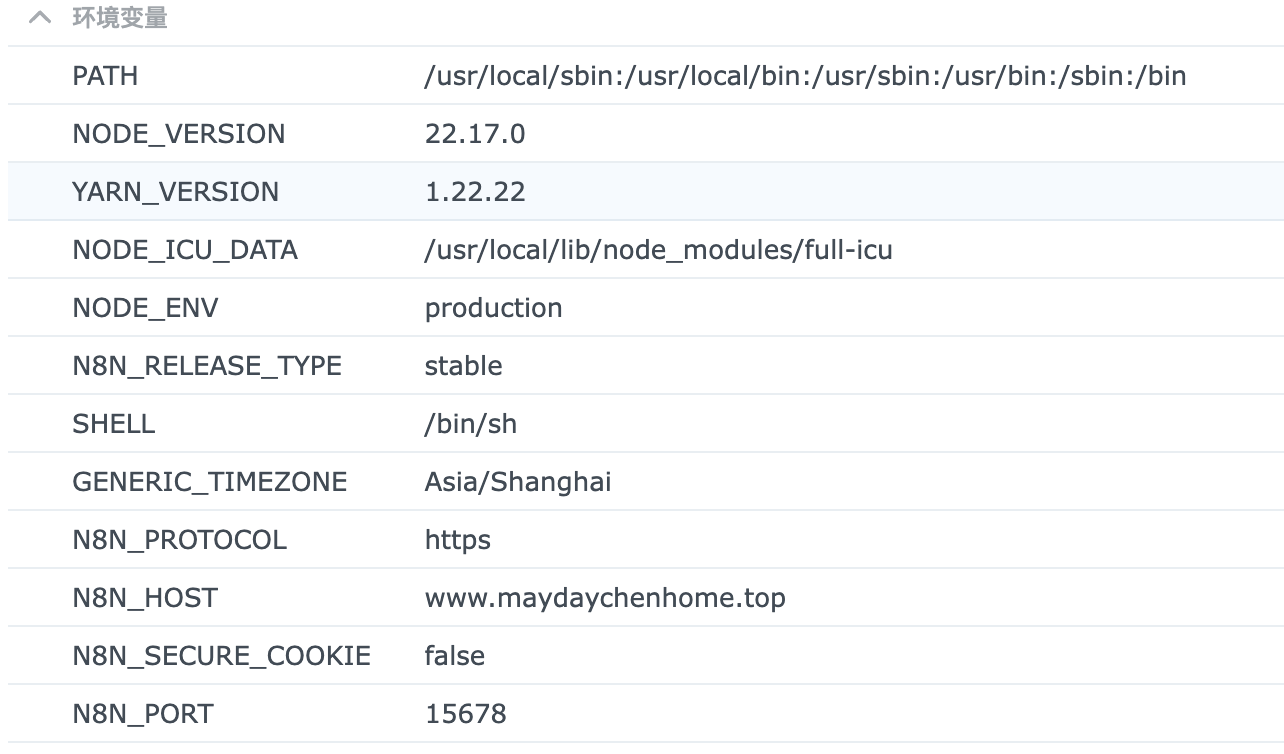The height and width of the screenshot is (754, 1284).
Task: Click the www.maydaychenhome.top host value
Action: (604, 598)
